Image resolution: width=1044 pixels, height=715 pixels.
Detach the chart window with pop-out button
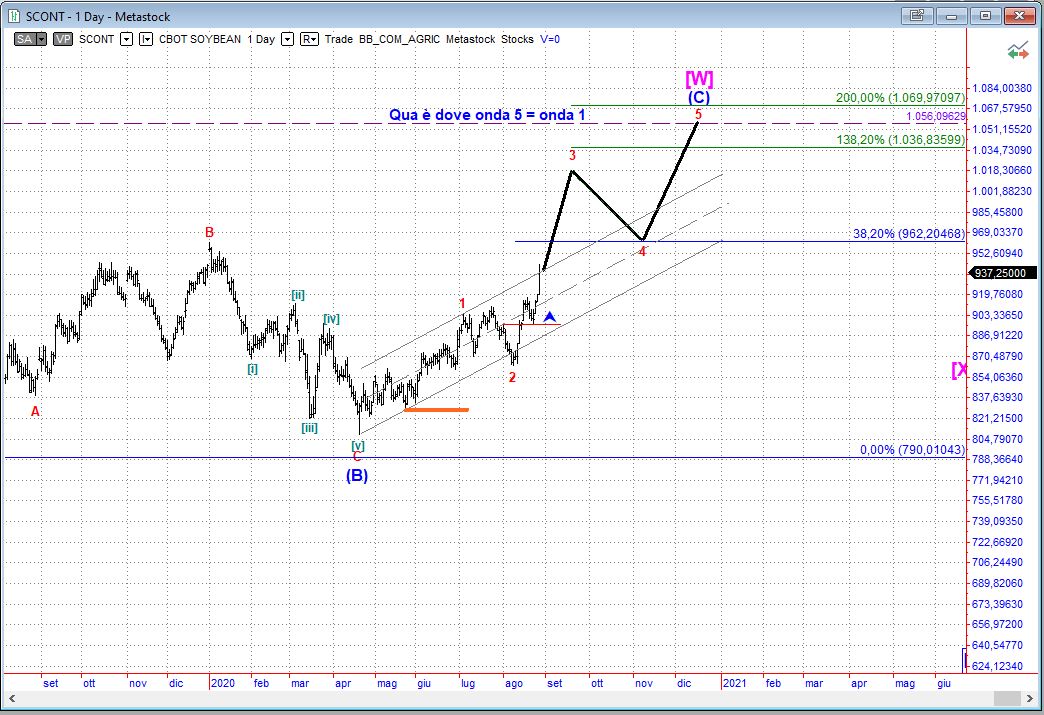(x=916, y=15)
